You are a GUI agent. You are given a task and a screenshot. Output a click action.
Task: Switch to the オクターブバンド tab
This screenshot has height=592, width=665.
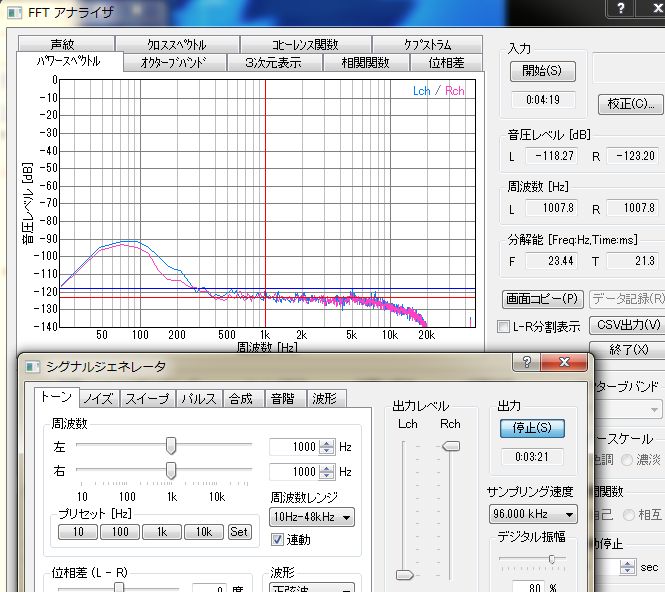174,63
